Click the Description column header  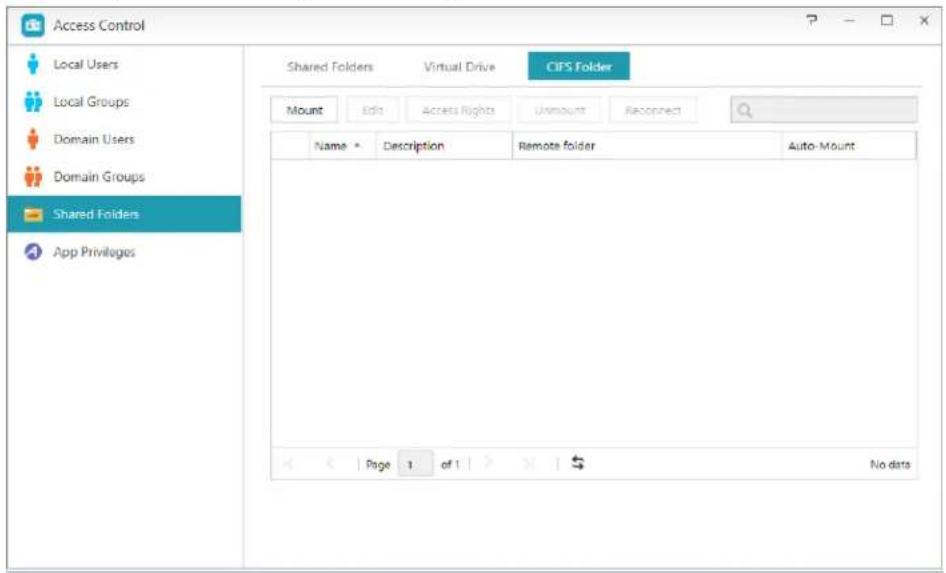[x=444, y=146]
